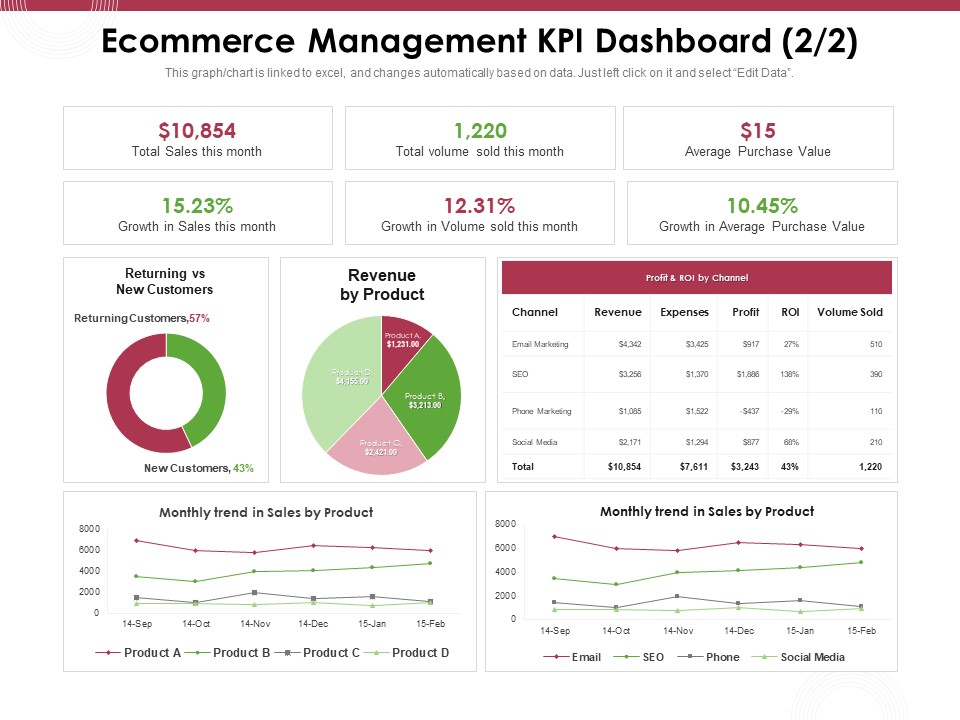This screenshot has height=720, width=960.
Task: Click the Phone legend entry
Action: pos(709,657)
